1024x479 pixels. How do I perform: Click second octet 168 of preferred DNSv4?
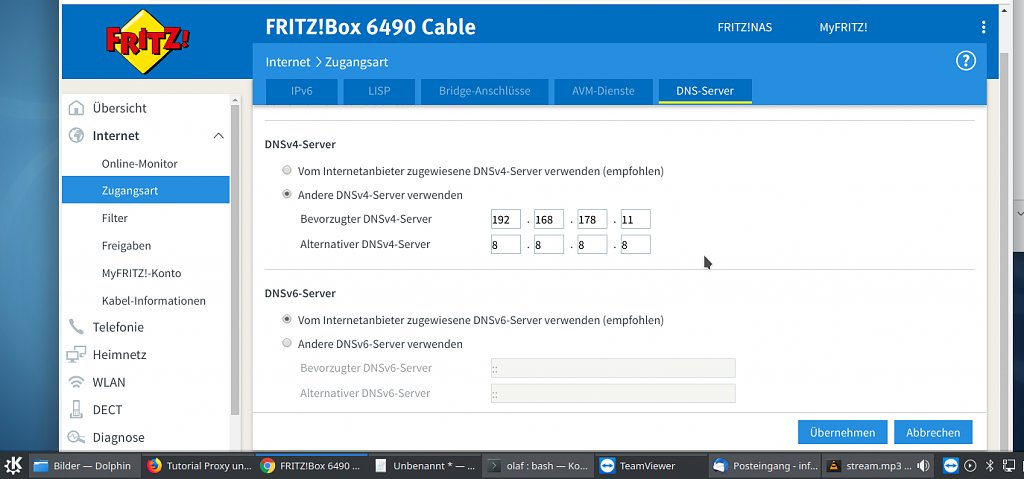[549, 220]
